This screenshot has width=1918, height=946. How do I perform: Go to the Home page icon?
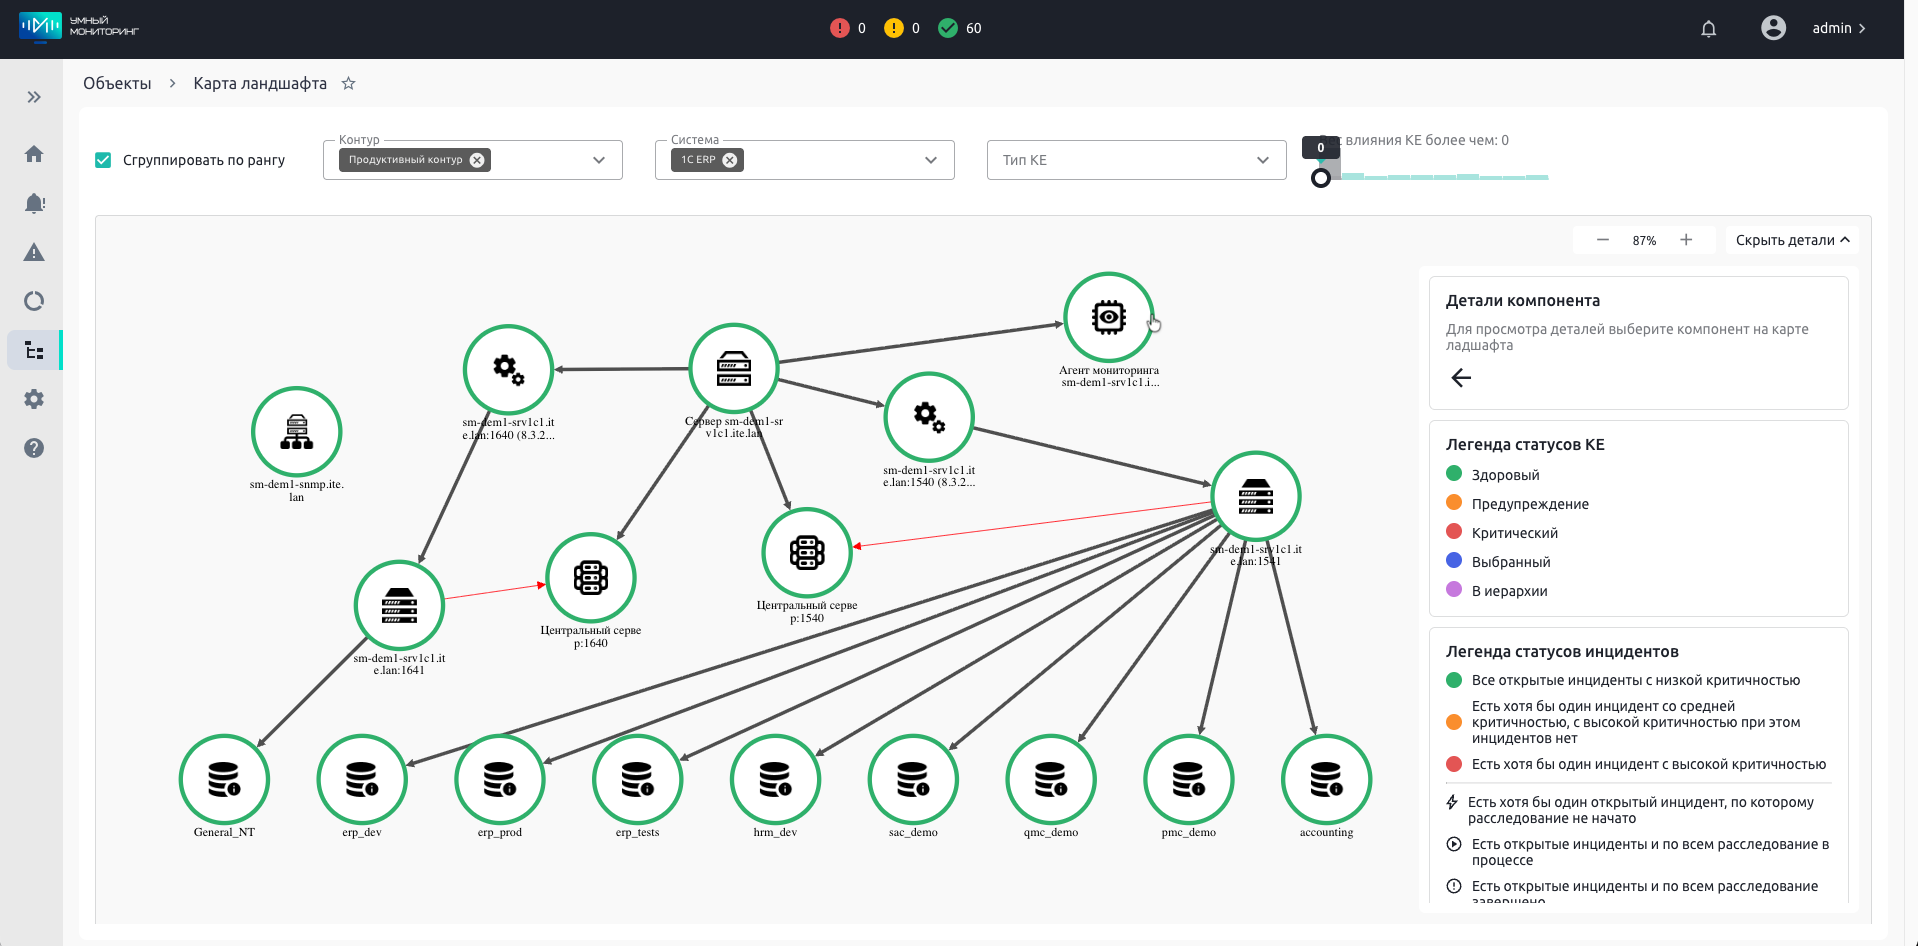click(34, 154)
